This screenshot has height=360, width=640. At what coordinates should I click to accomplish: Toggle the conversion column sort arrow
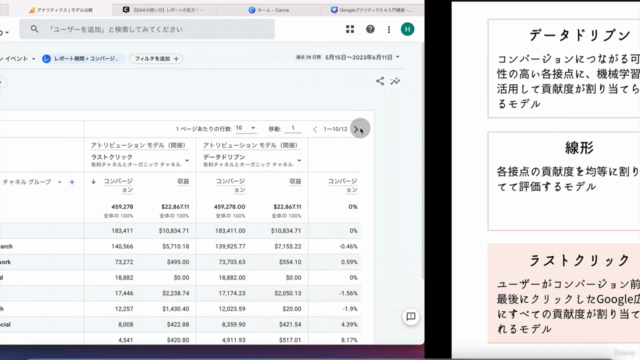click(93, 181)
